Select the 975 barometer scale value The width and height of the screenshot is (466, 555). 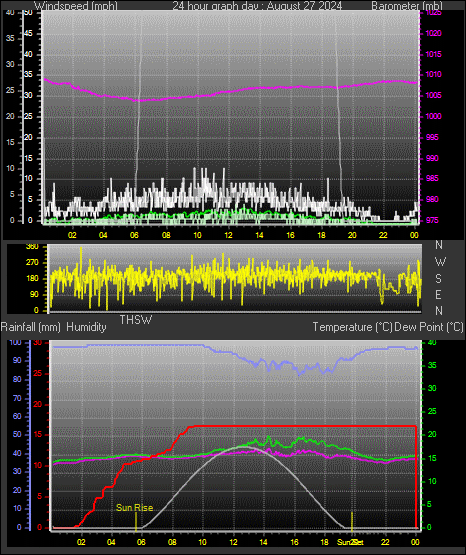(432, 220)
